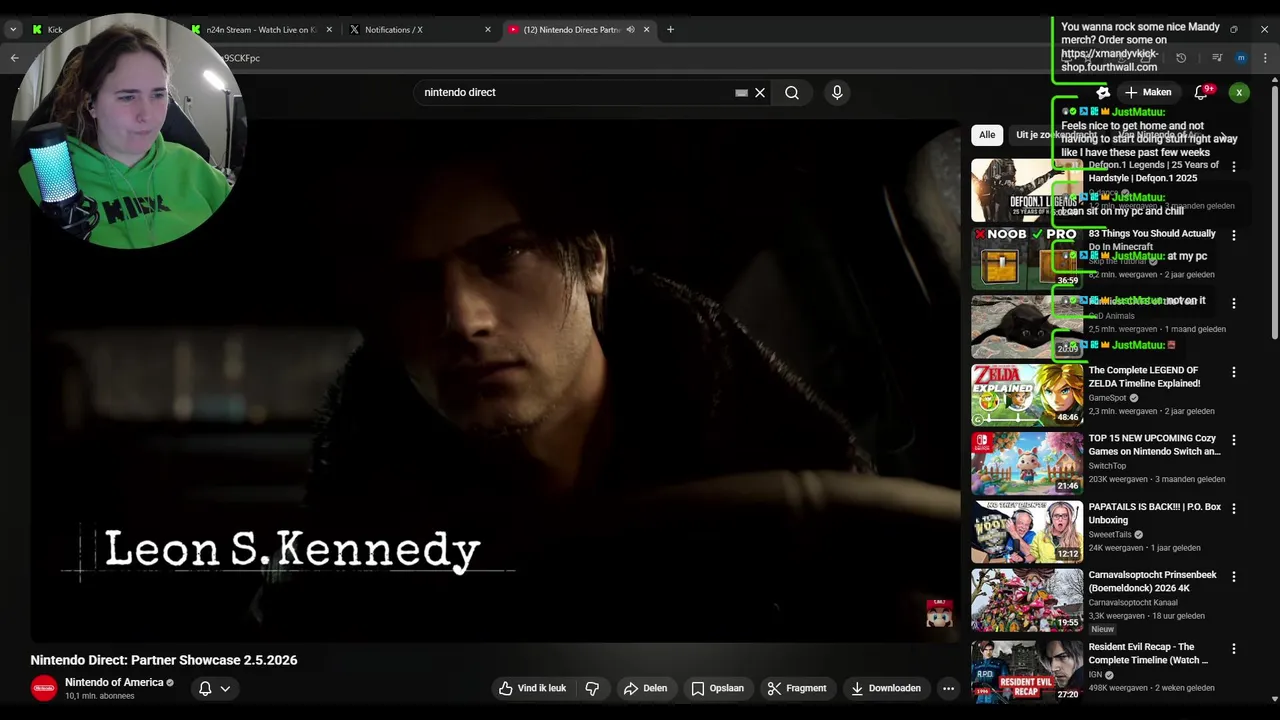The width and height of the screenshot is (1280, 720).
Task: Start voice search with the microphone icon
Action: pyautogui.click(x=837, y=92)
